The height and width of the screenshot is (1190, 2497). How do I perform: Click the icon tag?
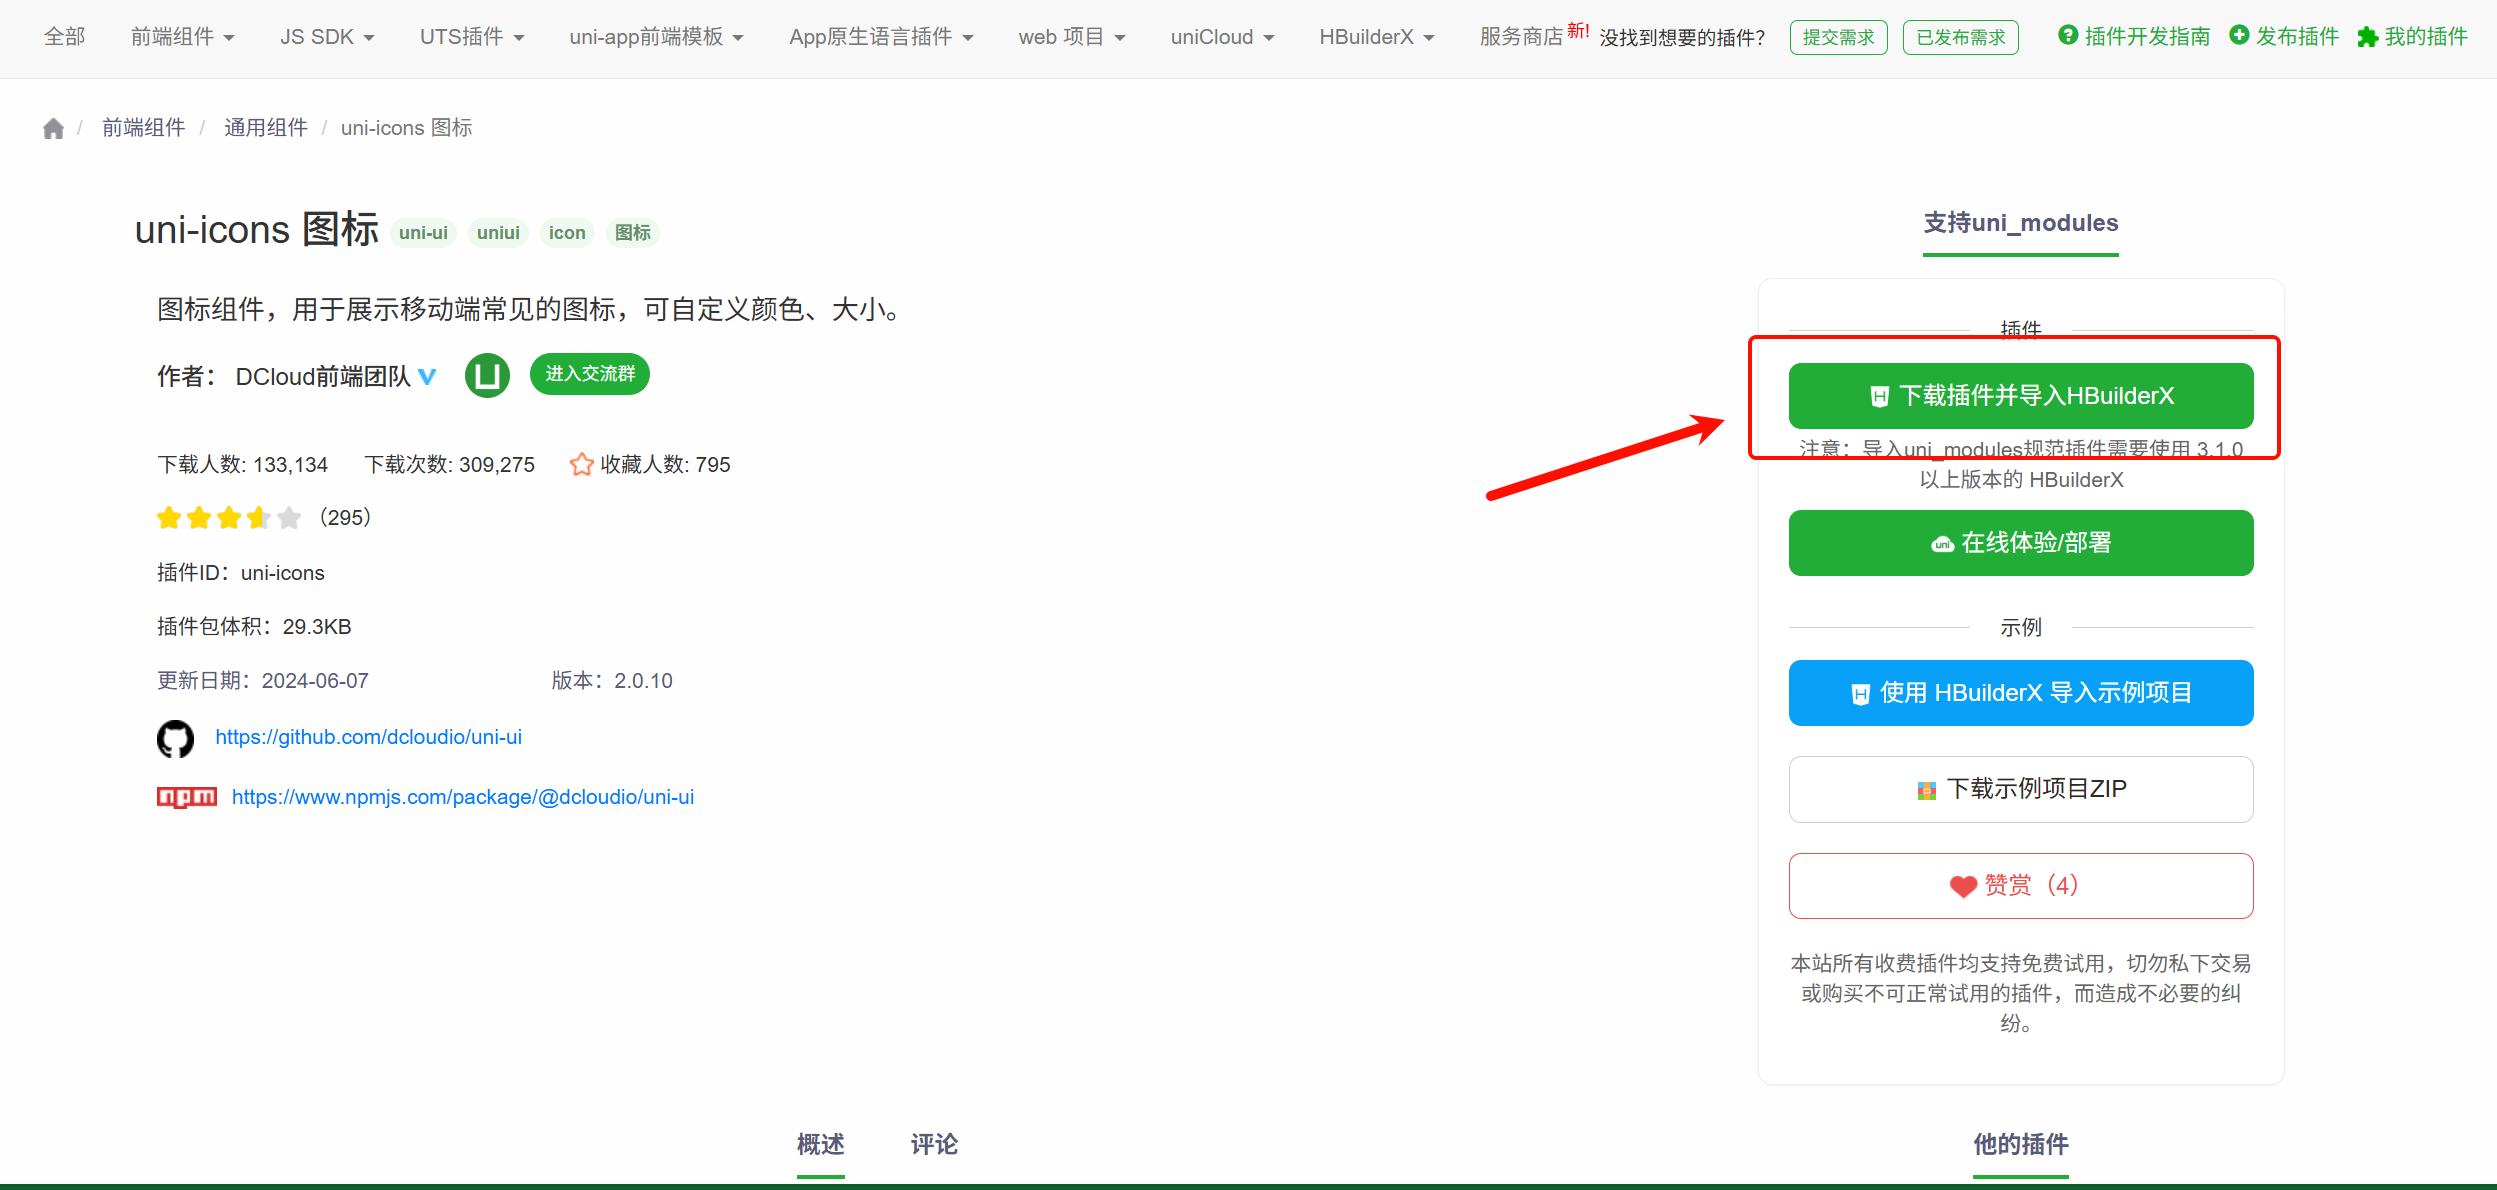coord(567,233)
